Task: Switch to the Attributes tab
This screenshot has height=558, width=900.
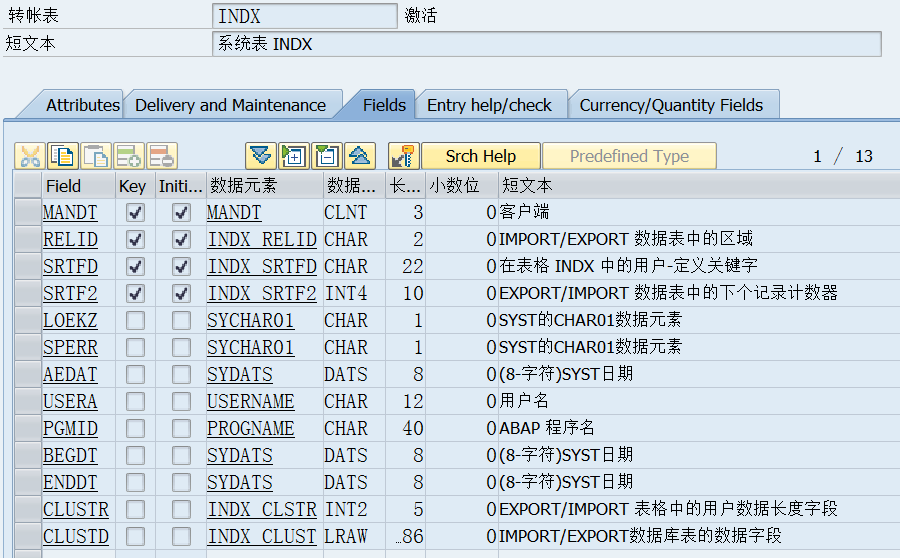Action: [x=83, y=105]
